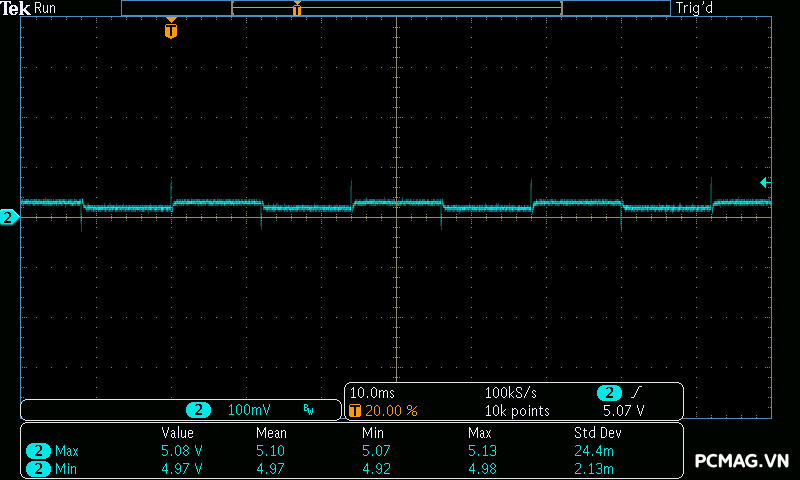The width and height of the screenshot is (800, 480).
Task: Click the trigger level arrow on right edge
Action: point(765,182)
